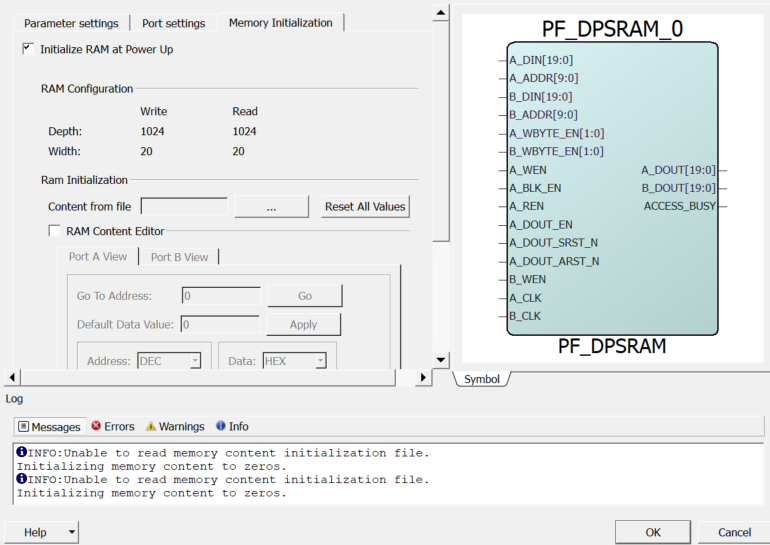Switch to the Port settings tab
770x545 pixels.
coord(173,23)
